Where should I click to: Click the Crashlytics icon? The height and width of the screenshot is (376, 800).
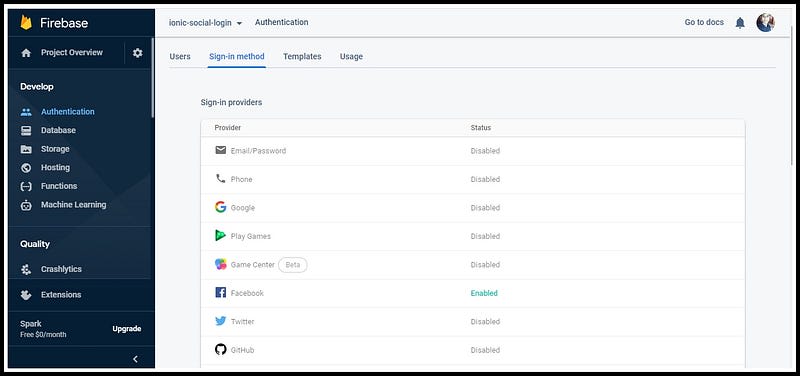[26, 269]
